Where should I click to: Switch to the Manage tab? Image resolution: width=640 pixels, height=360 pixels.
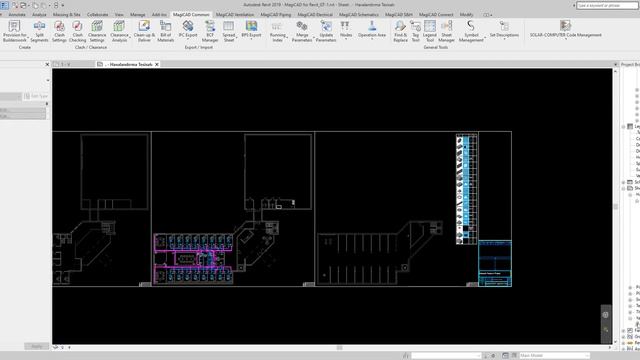tap(138, 15)
